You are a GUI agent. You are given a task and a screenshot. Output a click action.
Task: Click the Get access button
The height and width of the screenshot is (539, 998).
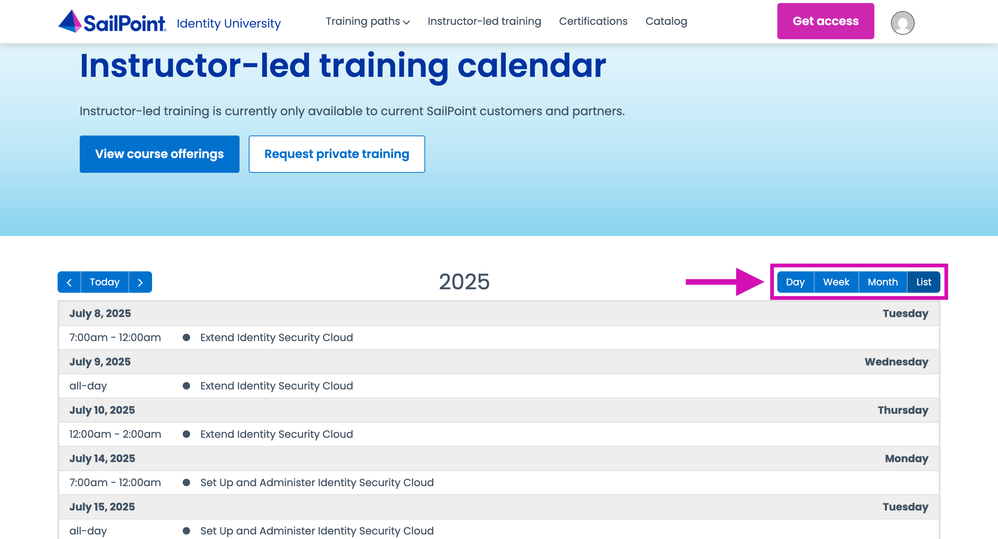pos(825,21)
